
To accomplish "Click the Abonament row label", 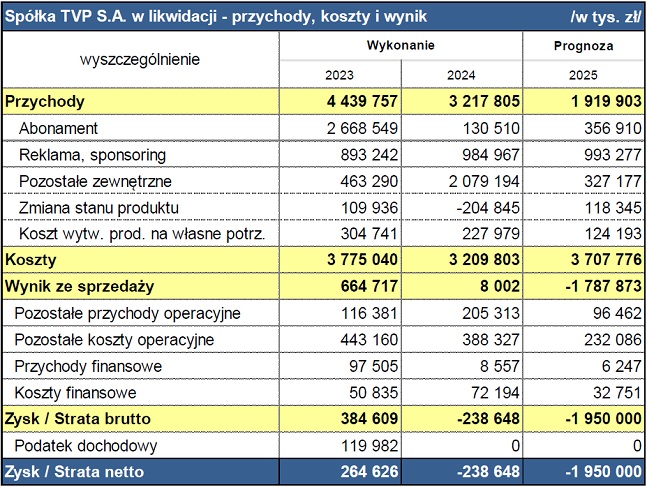I will point(58,128).
